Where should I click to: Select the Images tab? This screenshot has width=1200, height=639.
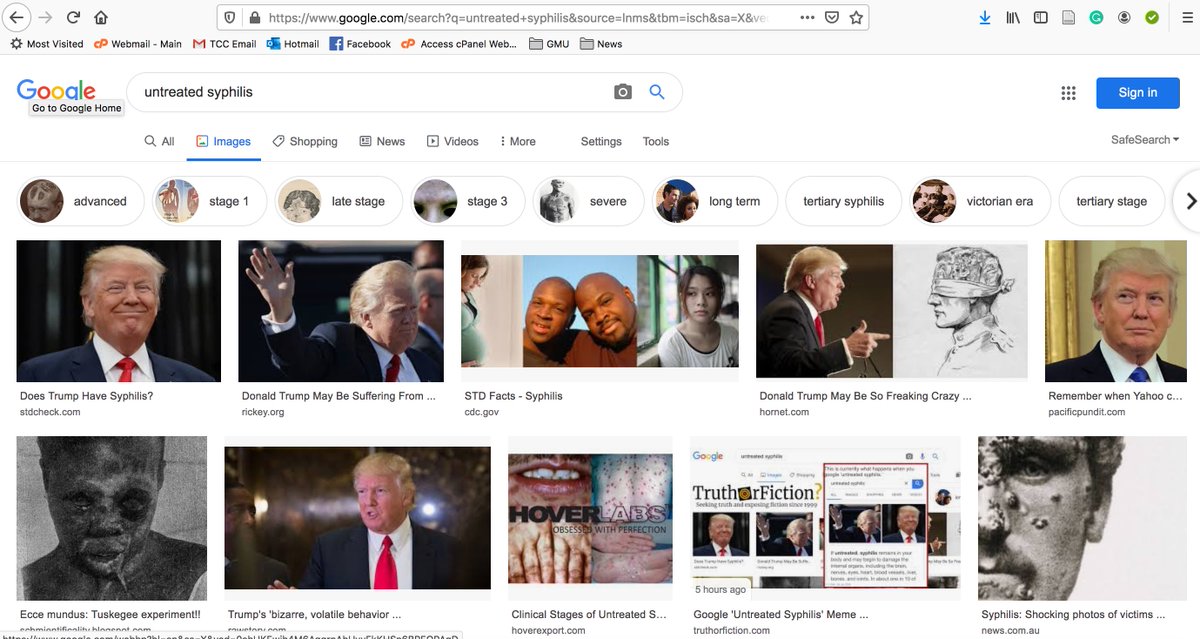(x=223, y=141)
